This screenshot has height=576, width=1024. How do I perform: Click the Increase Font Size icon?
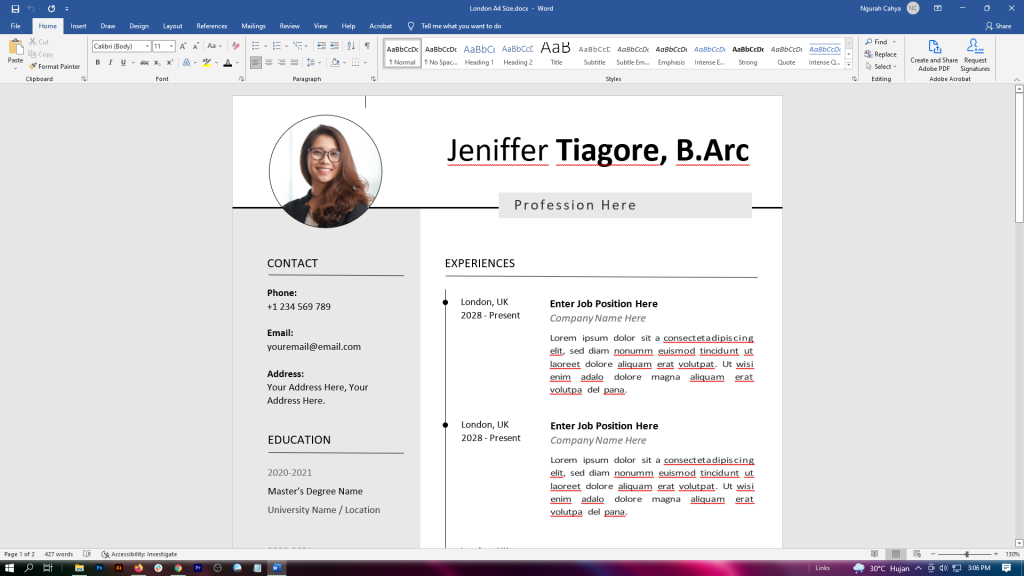183,46
